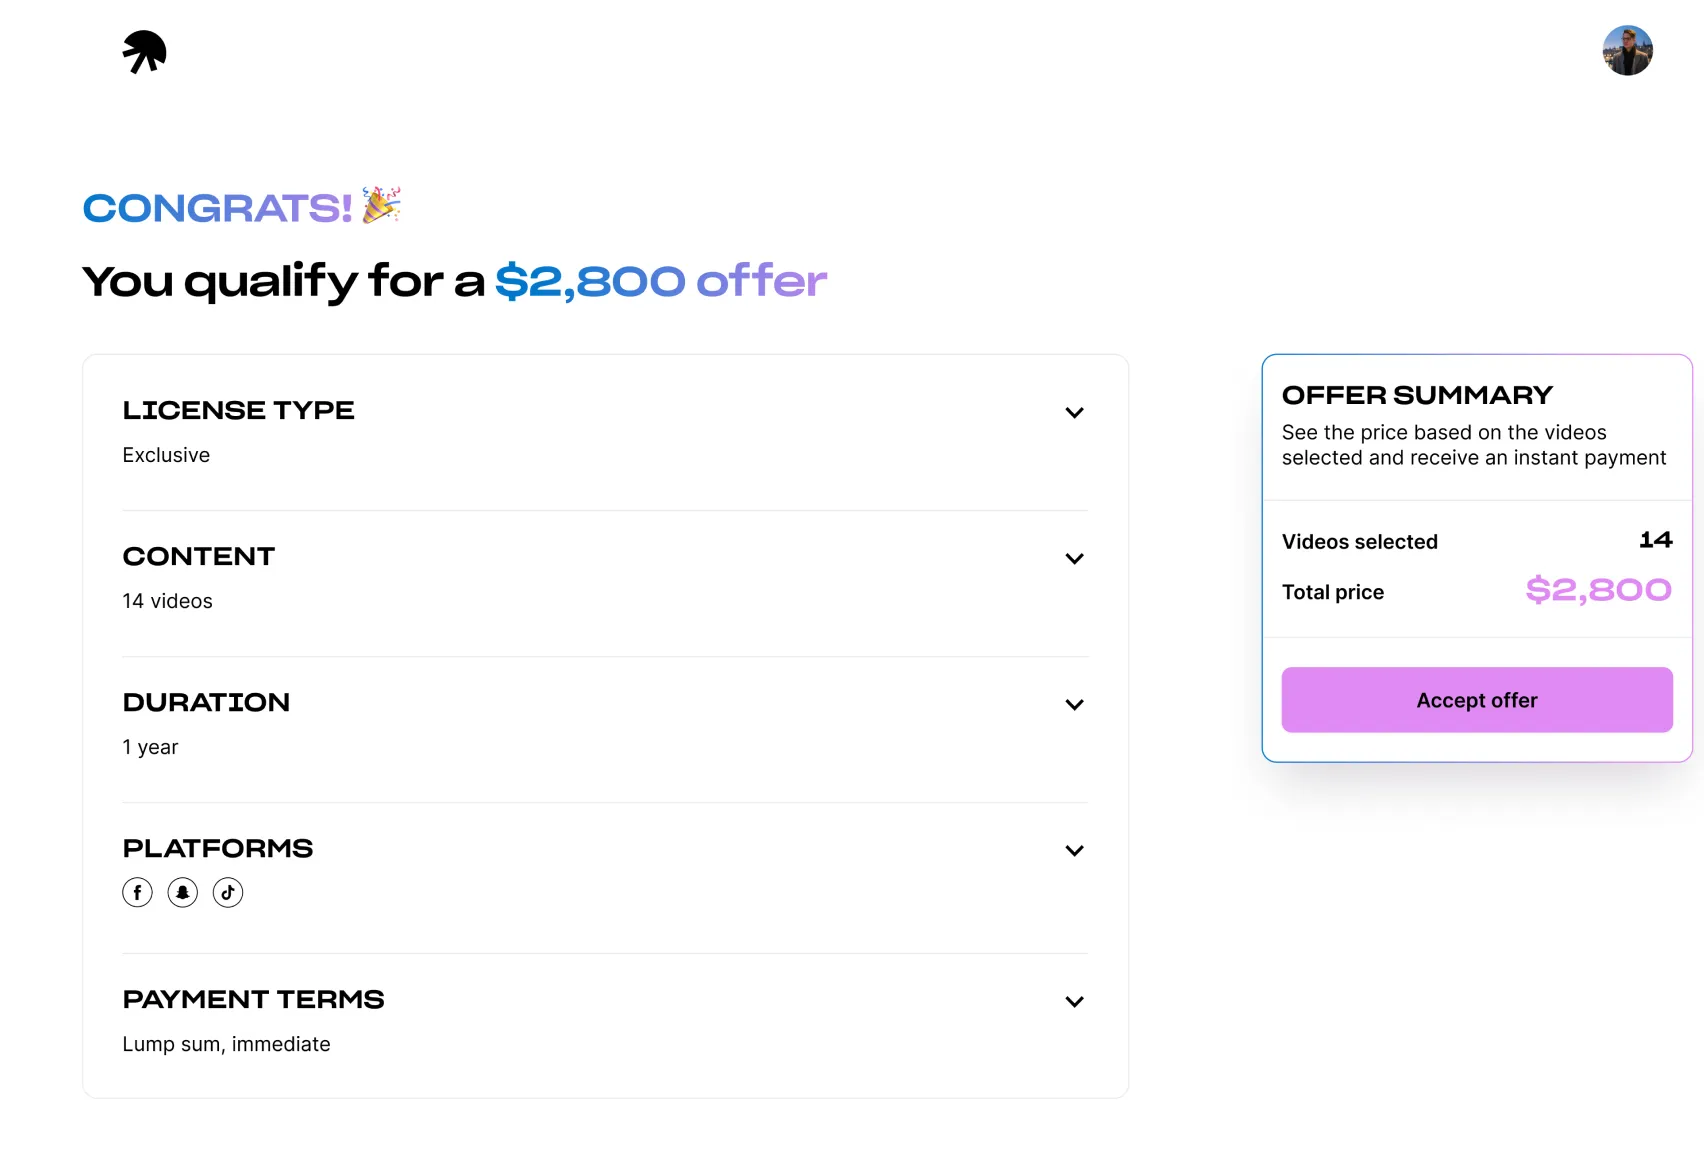Image resolution: width=1704 pixels, height=1164 pixels.
Task: Click the $2,800 total price amount
Action: point(1598,590)
